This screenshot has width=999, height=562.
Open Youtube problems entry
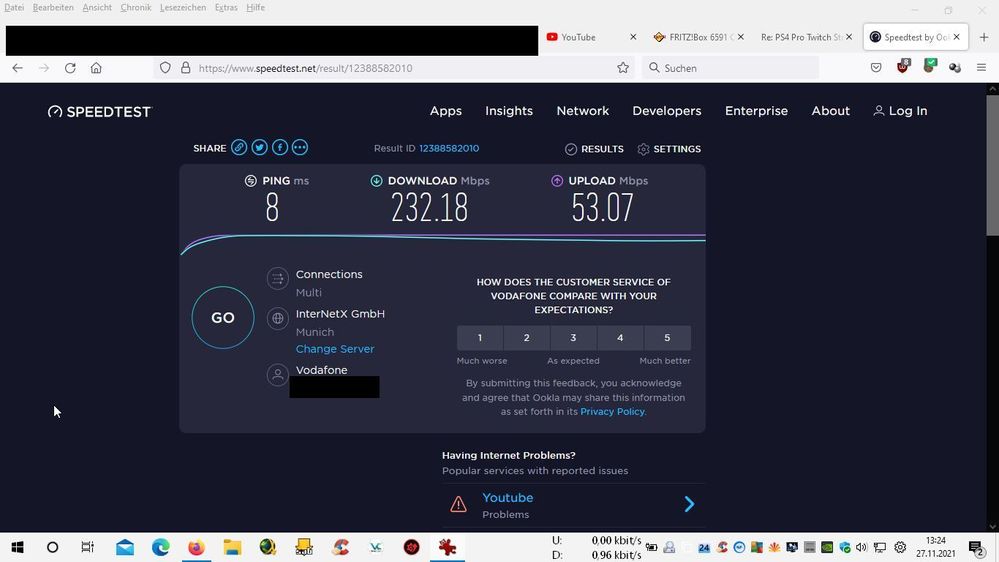507,498
